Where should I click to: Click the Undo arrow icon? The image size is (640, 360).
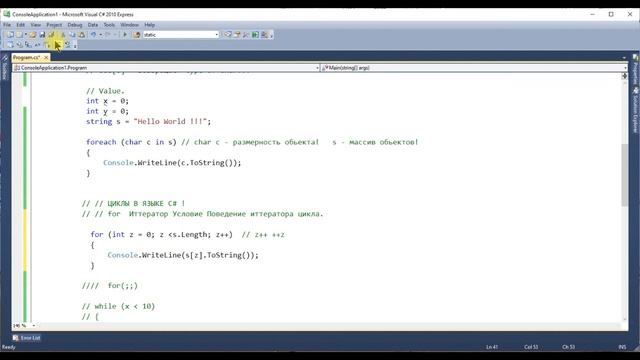93,35
